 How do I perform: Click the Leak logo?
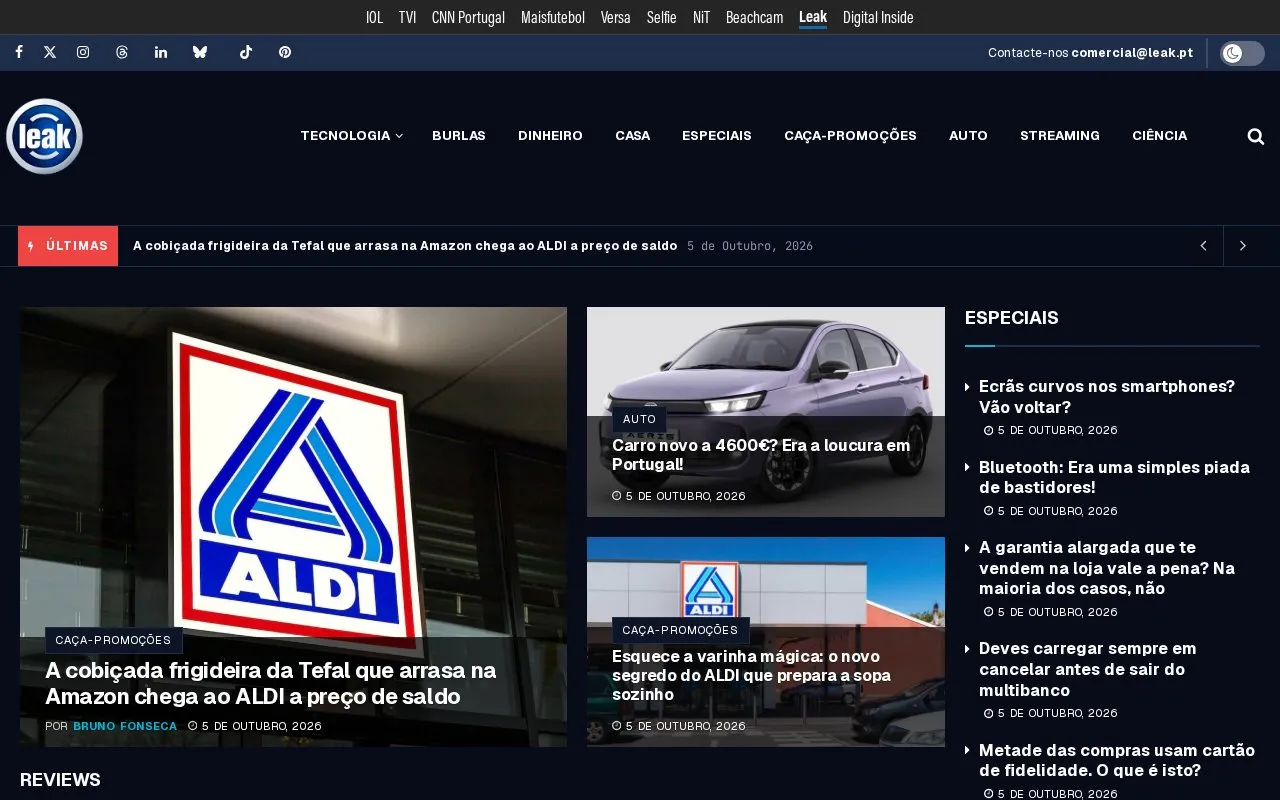coord(44,136)
